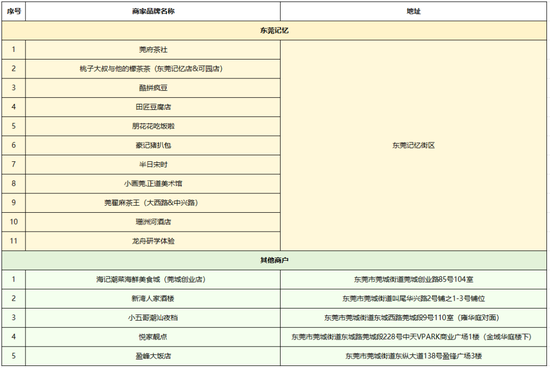The width and height of the screenshot is (550, 368).
Task: Click the row number 9 cell
Action: click(x=14, y=203)
